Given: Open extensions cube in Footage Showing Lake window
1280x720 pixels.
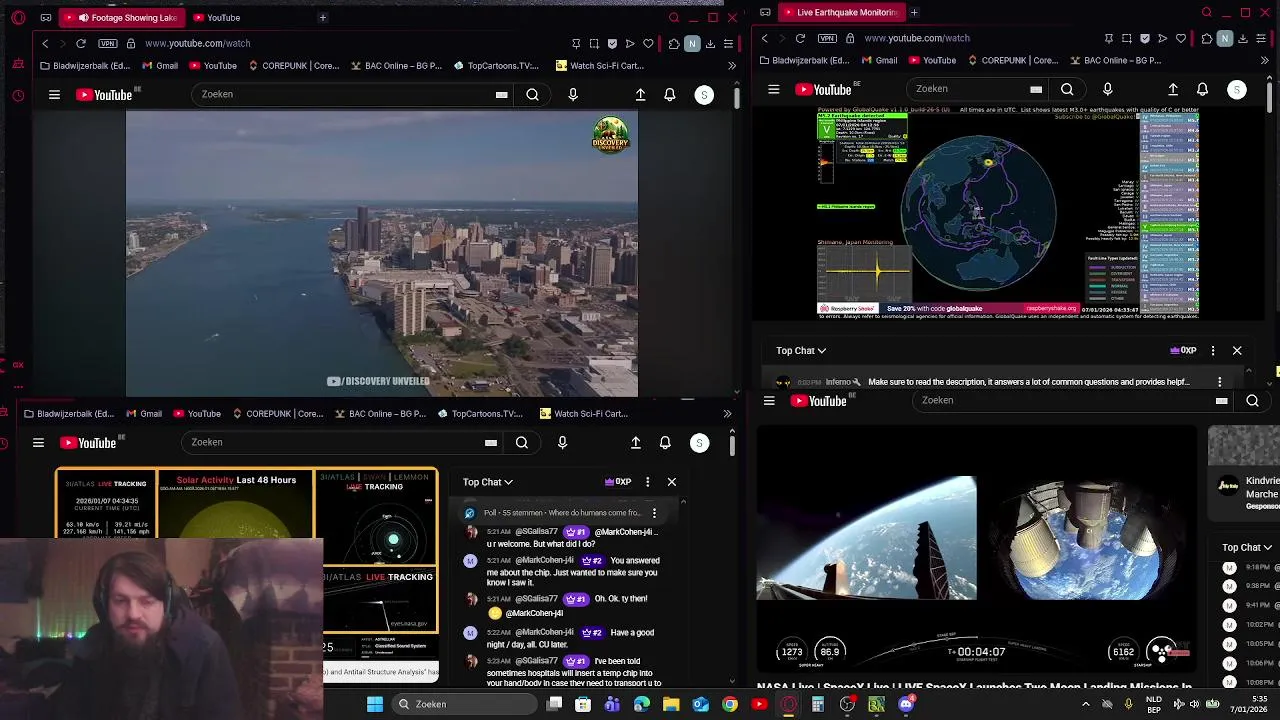Looking at the screenshot, I should [x=673, y=43].
